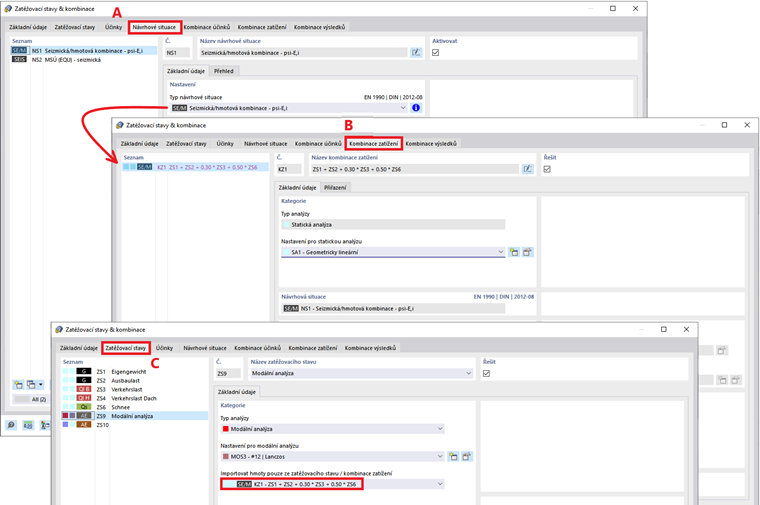Toggle the Řešit checkbox in window B

point(547,169)
